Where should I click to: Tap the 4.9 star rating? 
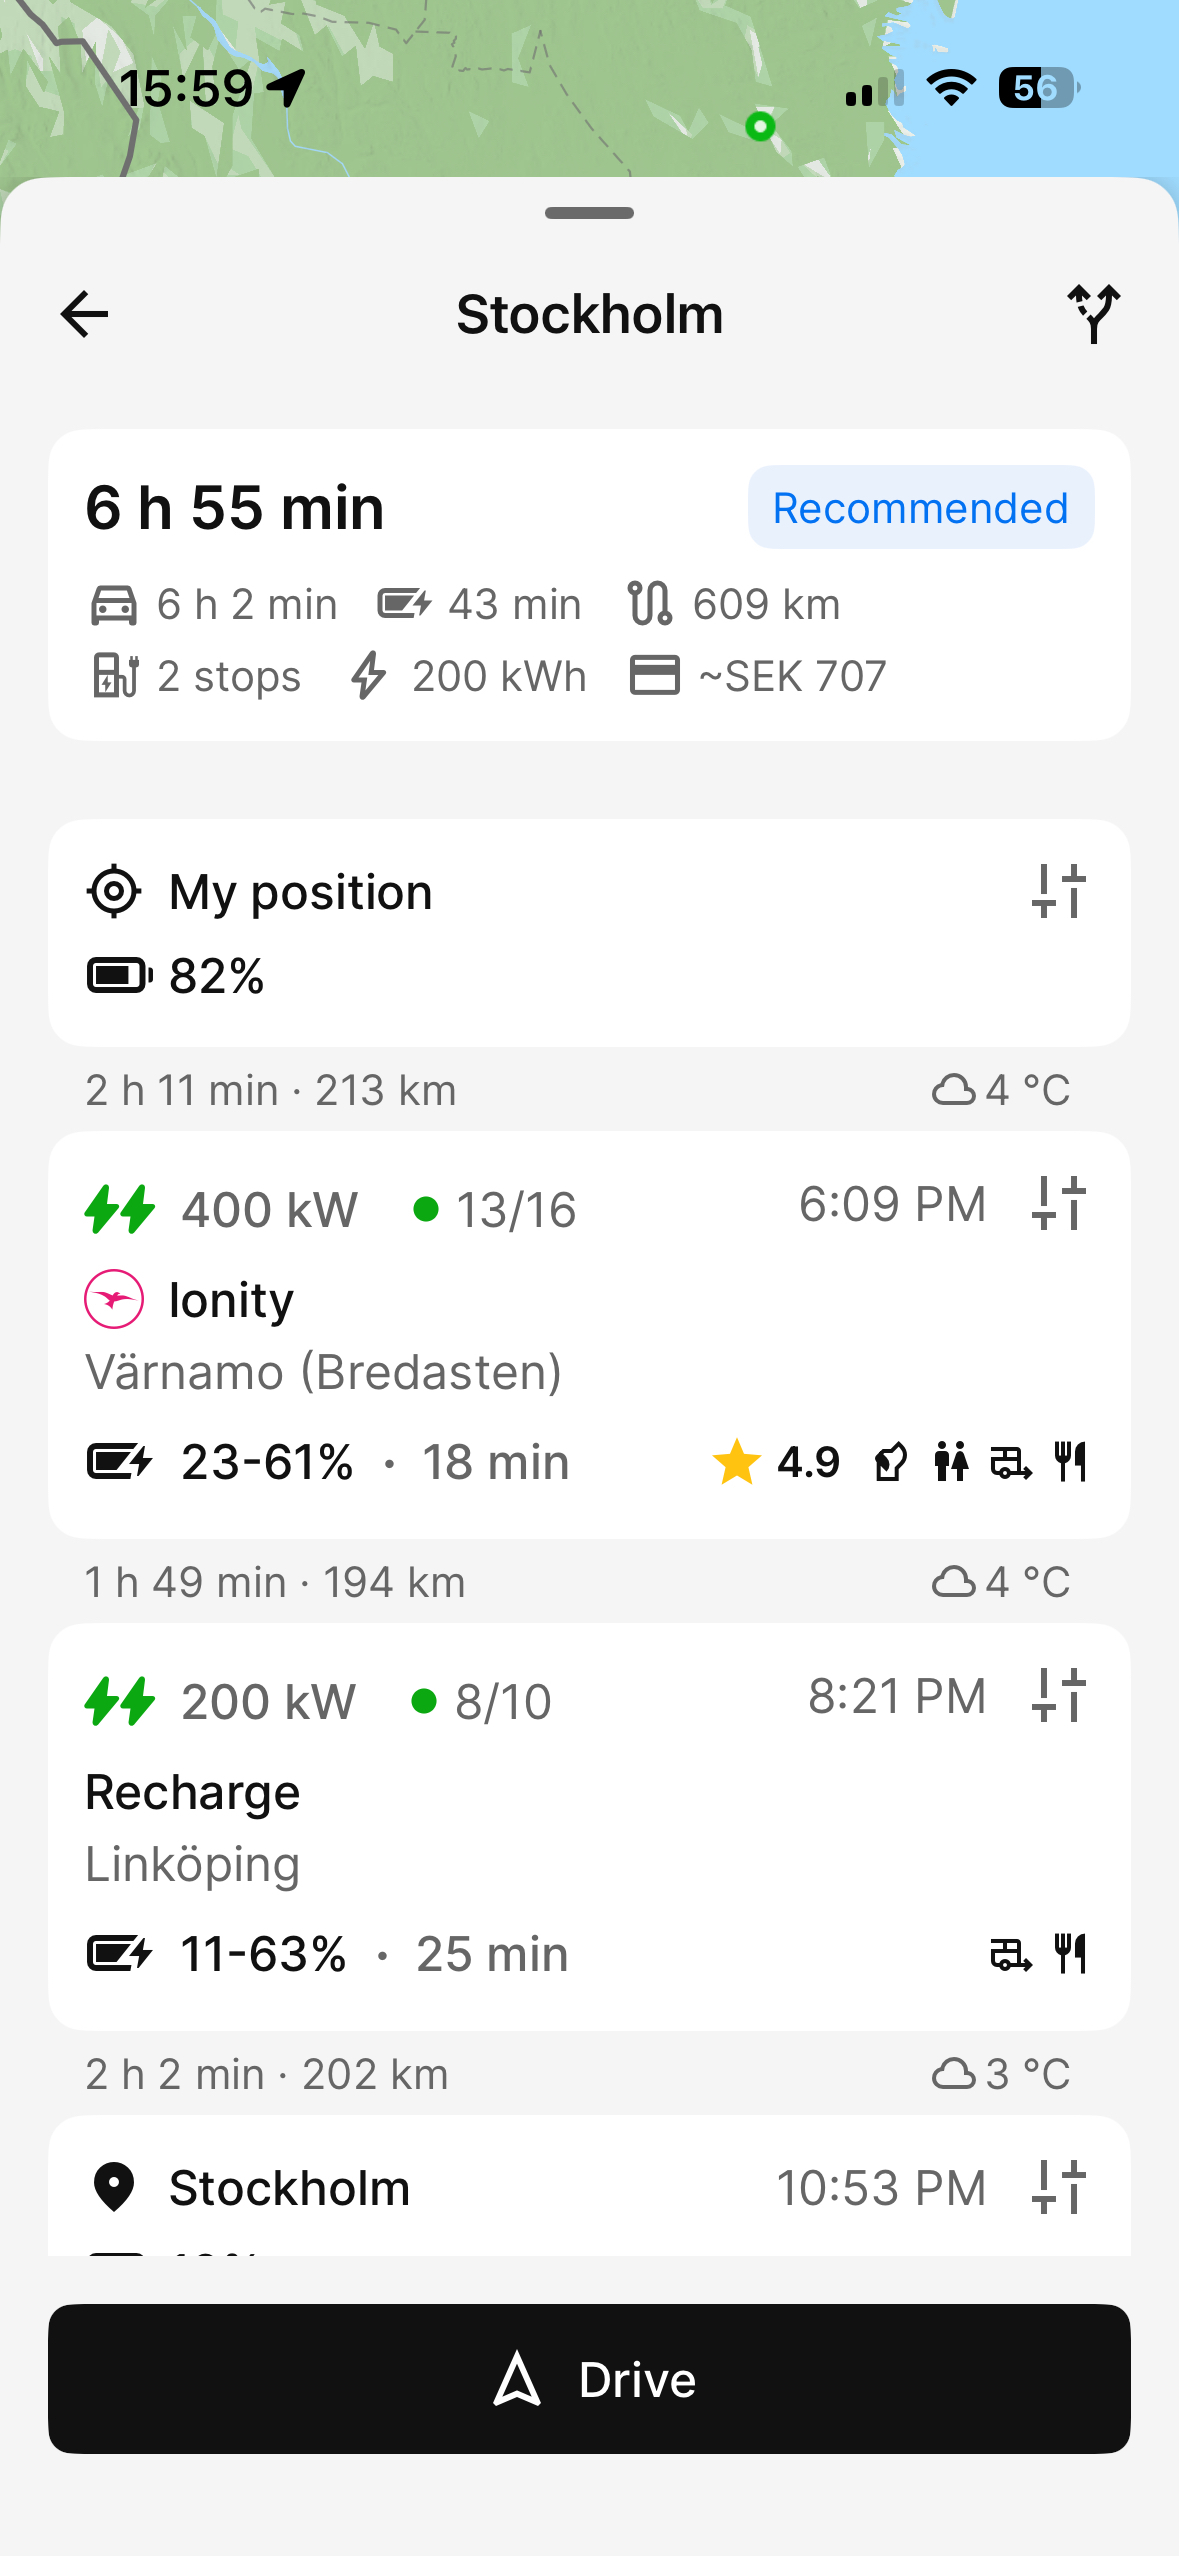[x=777, y=1462]
